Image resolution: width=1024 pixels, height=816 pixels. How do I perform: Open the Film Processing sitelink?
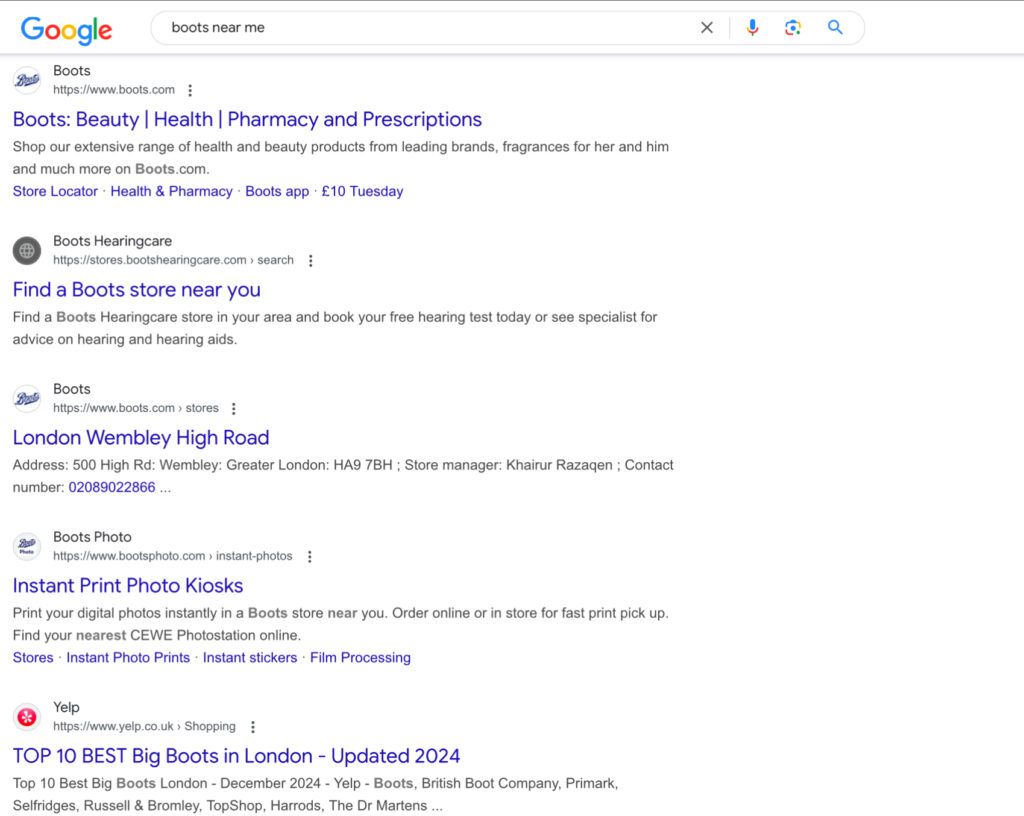(360, 657)
